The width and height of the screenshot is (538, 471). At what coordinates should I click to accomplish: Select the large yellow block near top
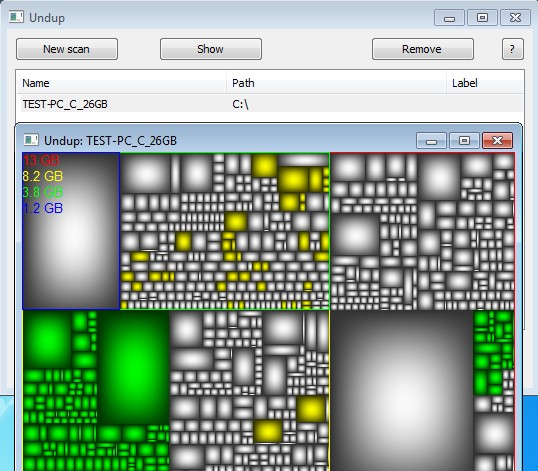click(x=293, y=179)
